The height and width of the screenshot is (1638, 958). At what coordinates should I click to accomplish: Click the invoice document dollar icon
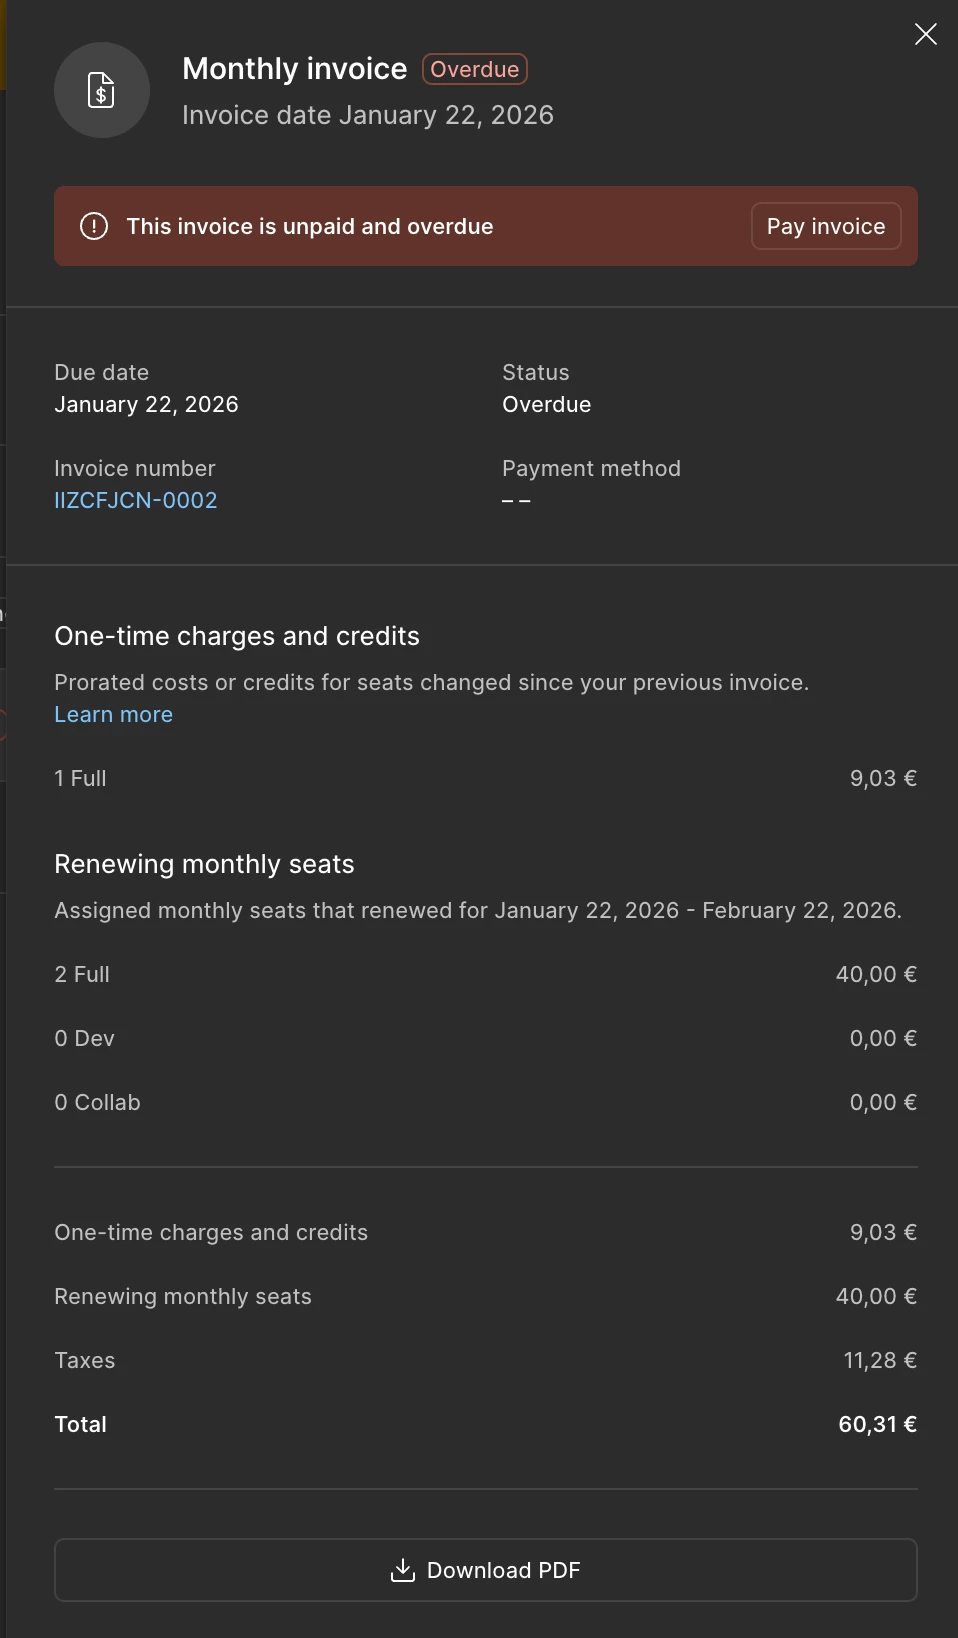101,90
